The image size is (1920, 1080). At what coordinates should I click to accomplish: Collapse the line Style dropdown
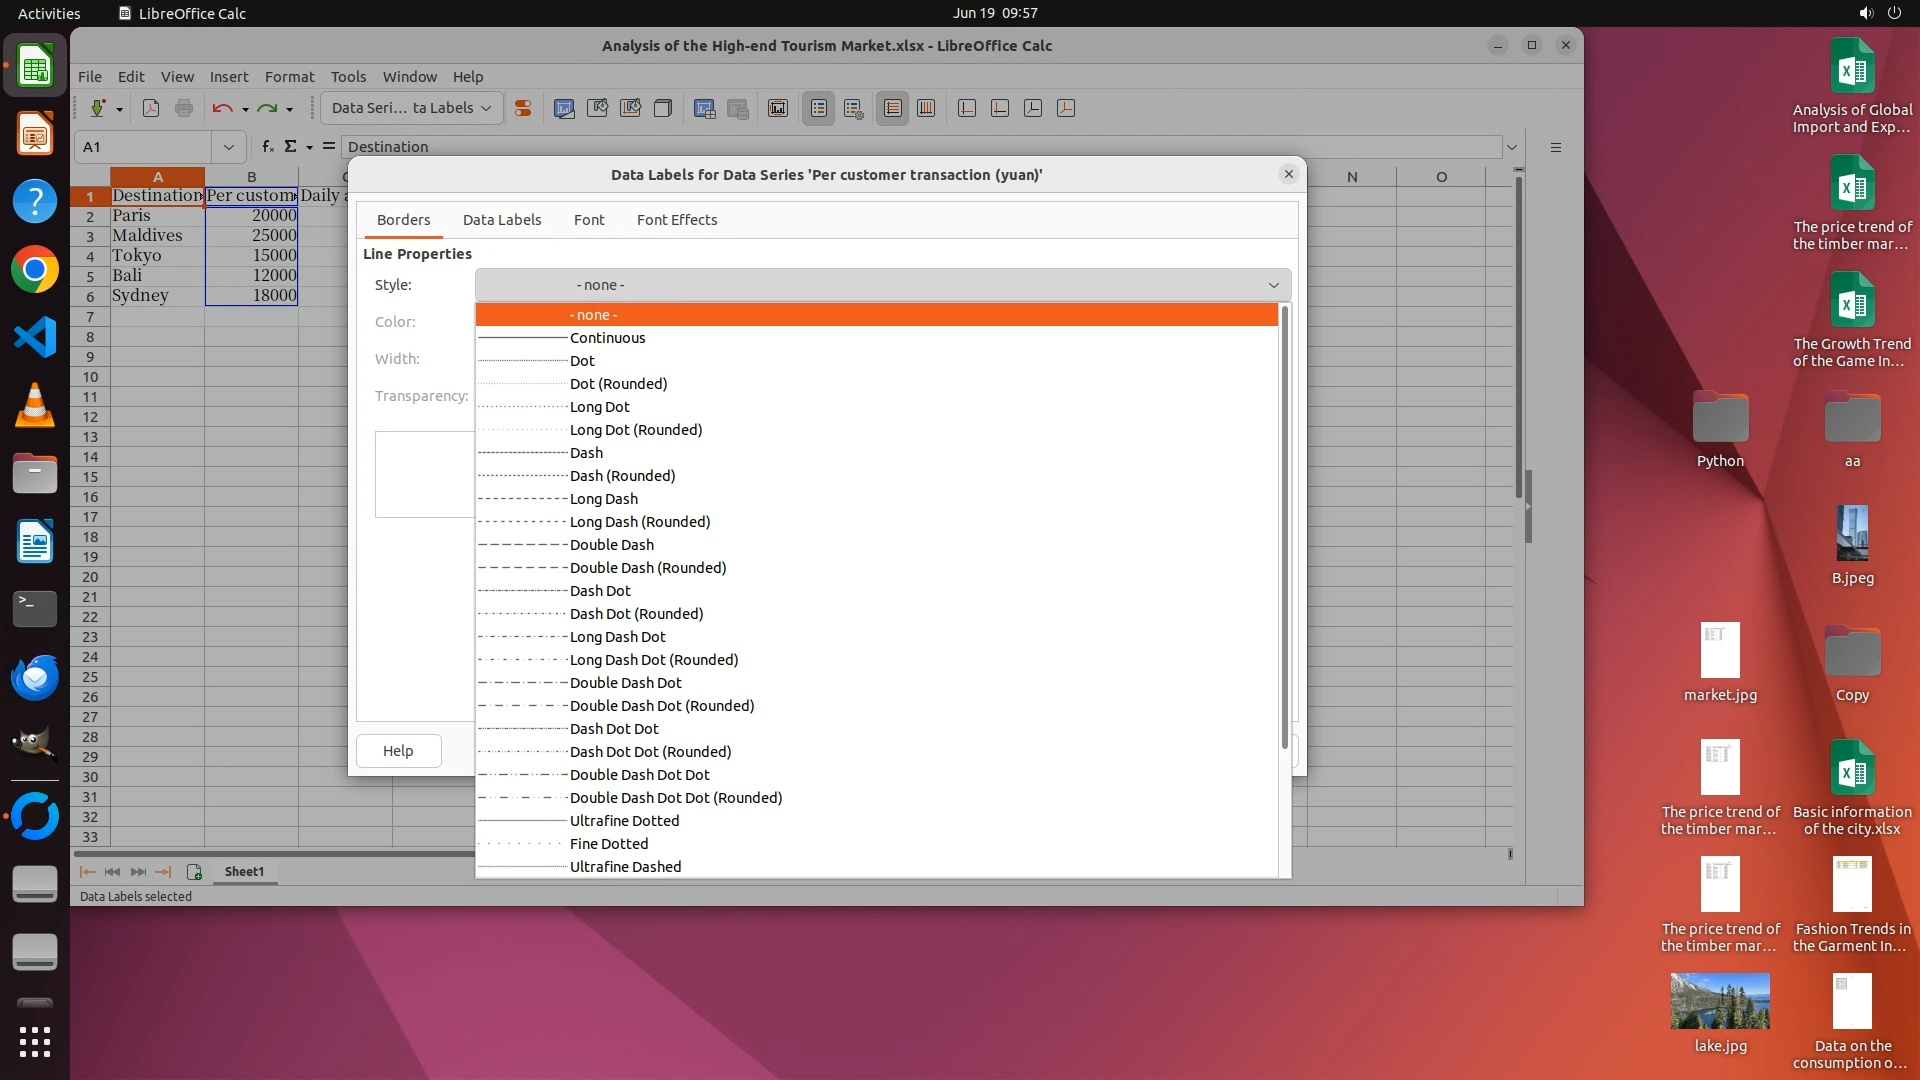point(1273,285)
